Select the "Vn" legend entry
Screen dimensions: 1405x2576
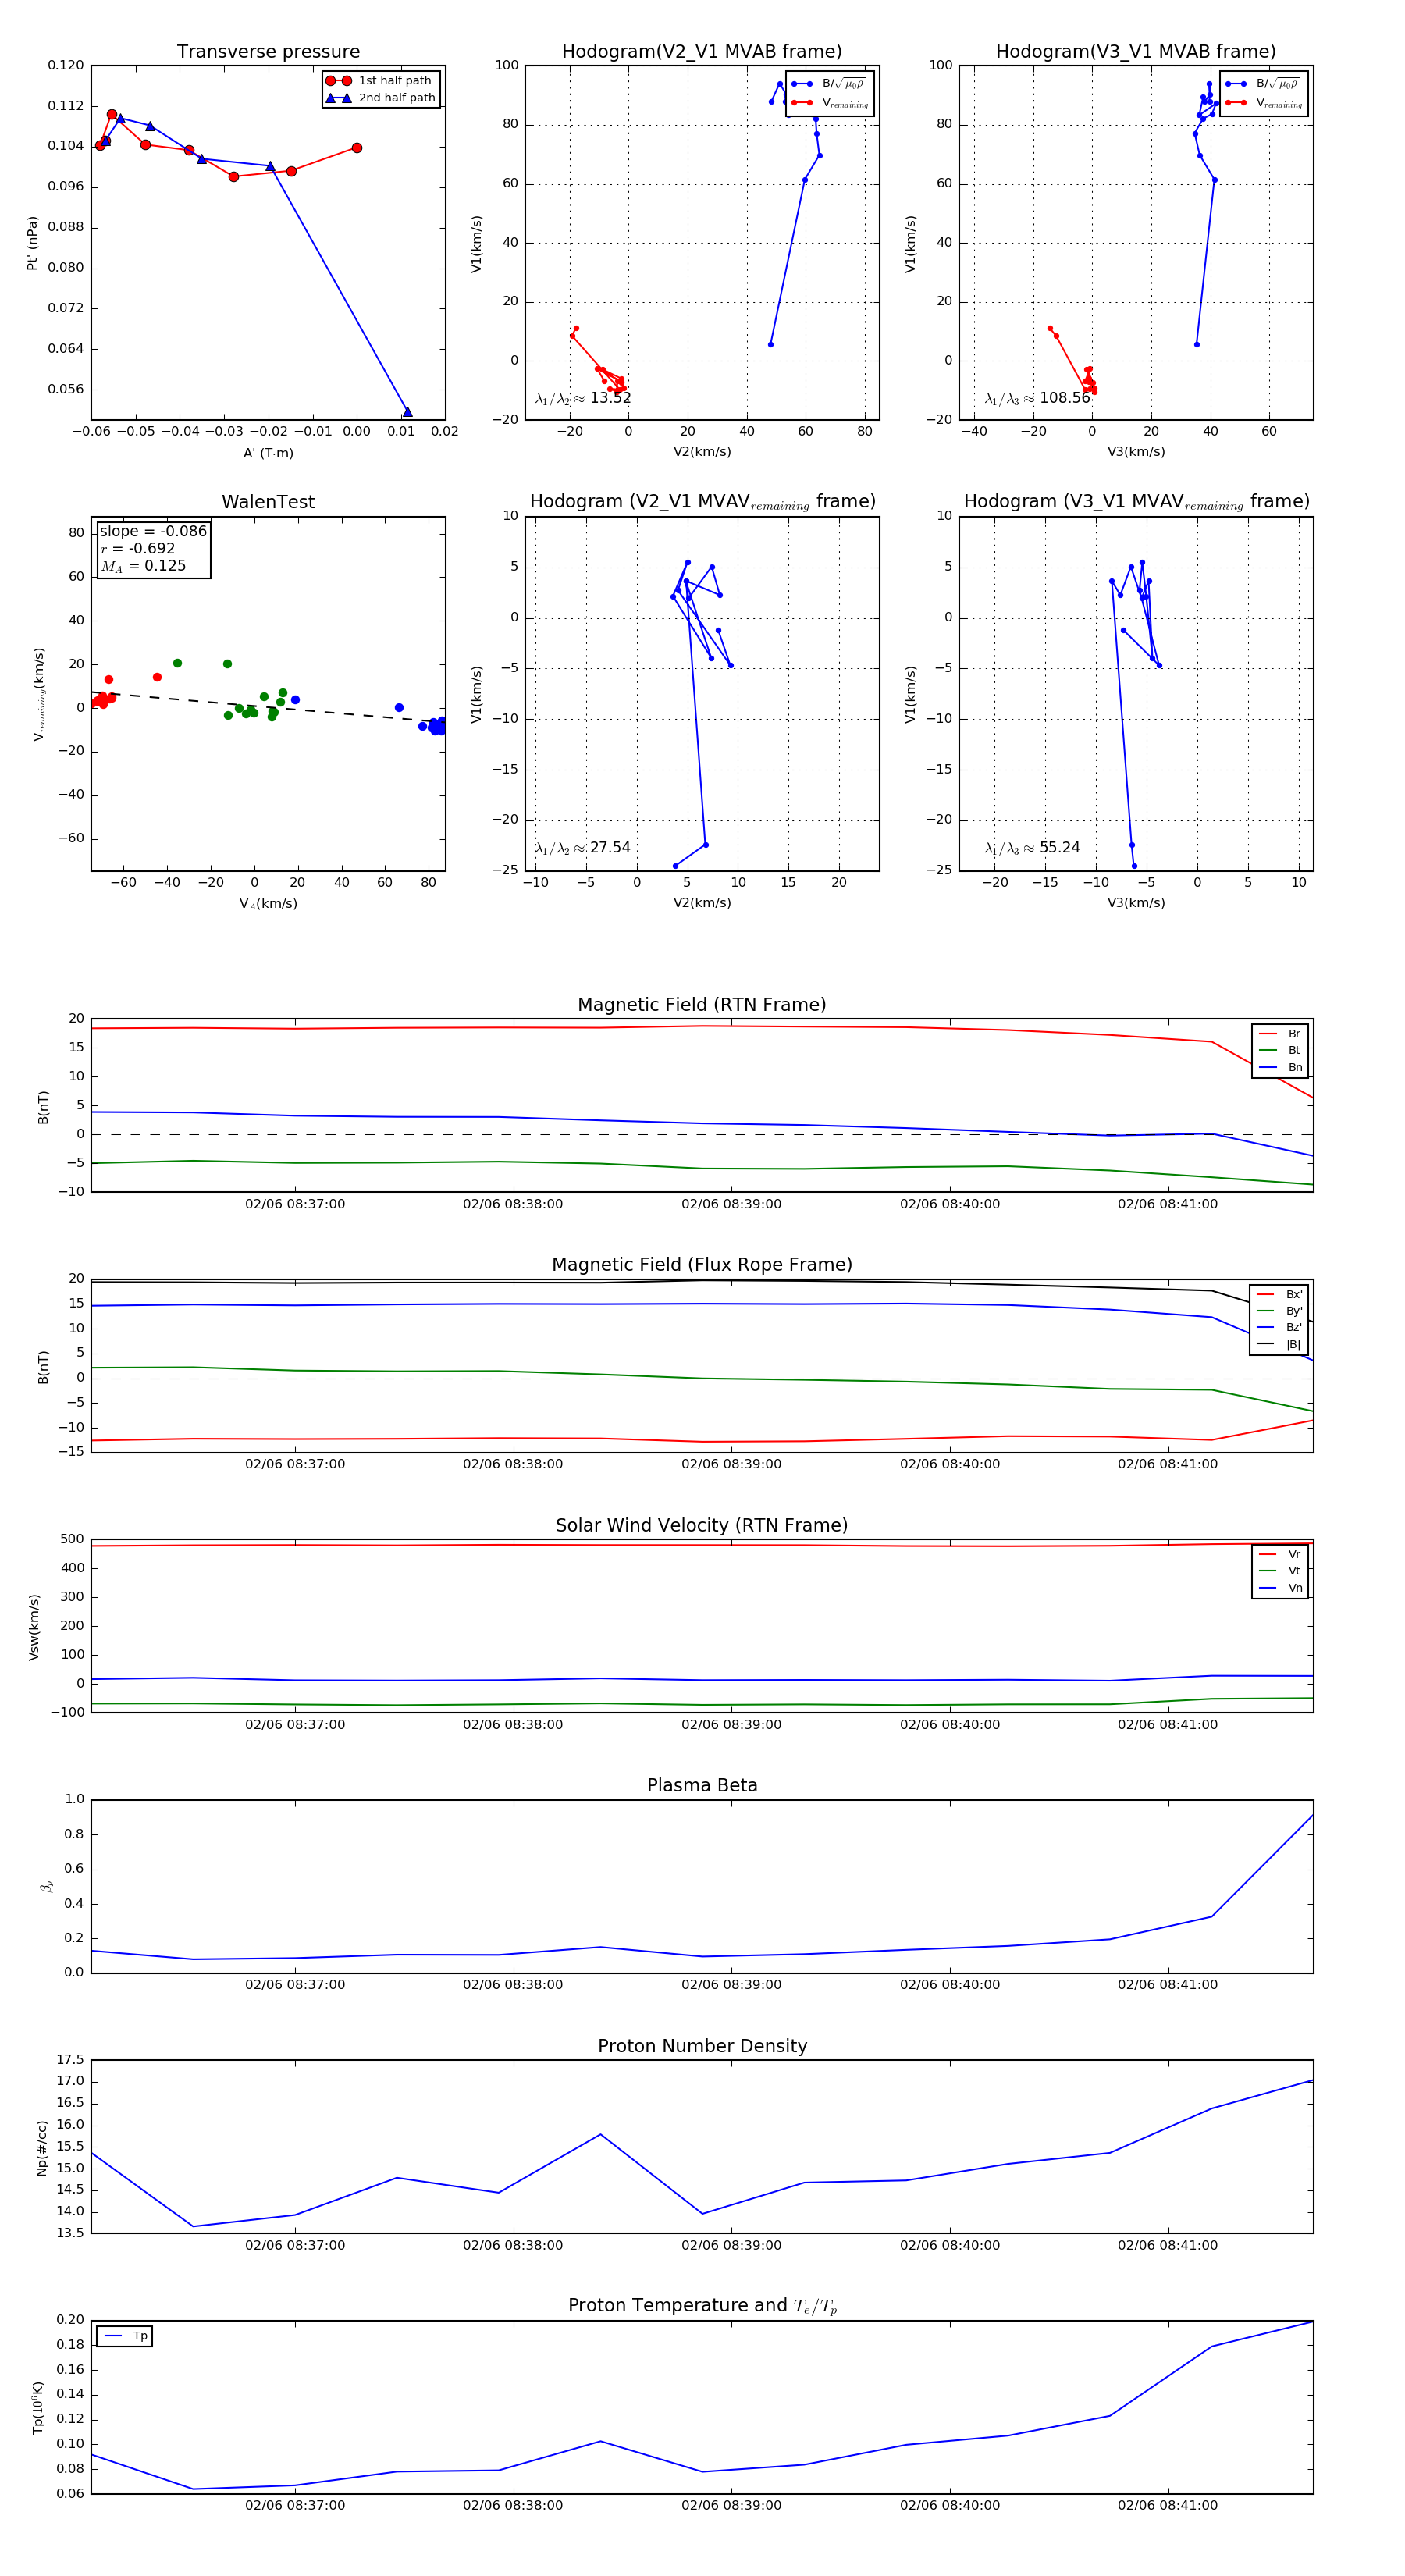pyautogui.click(x=1280, y=1588)
